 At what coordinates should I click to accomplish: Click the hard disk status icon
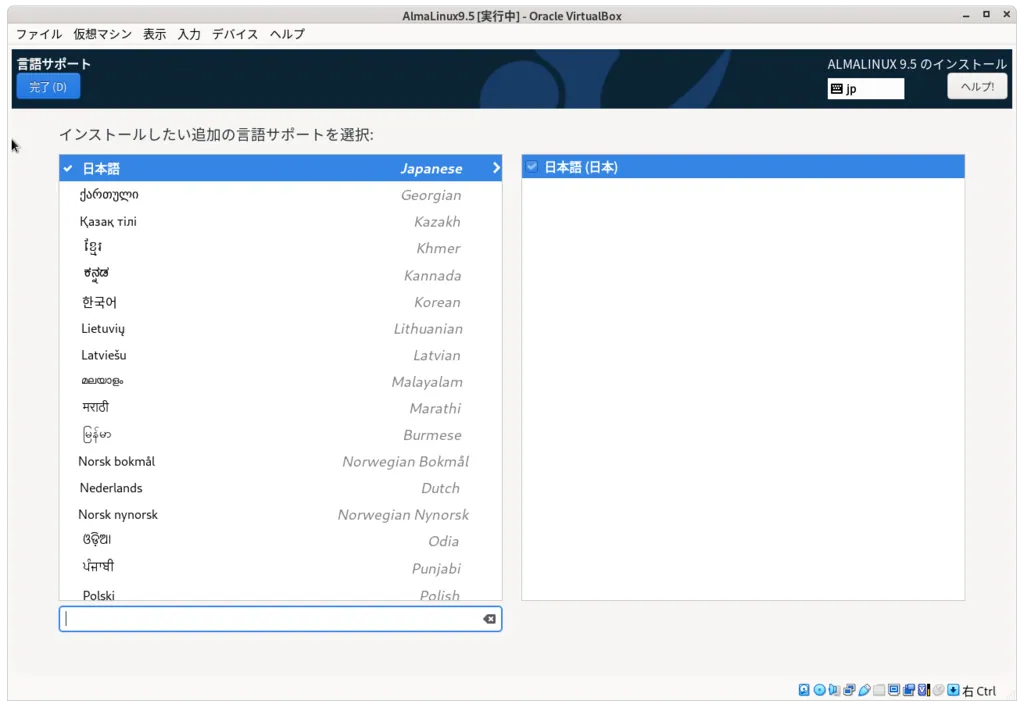(x=803, y=689)
